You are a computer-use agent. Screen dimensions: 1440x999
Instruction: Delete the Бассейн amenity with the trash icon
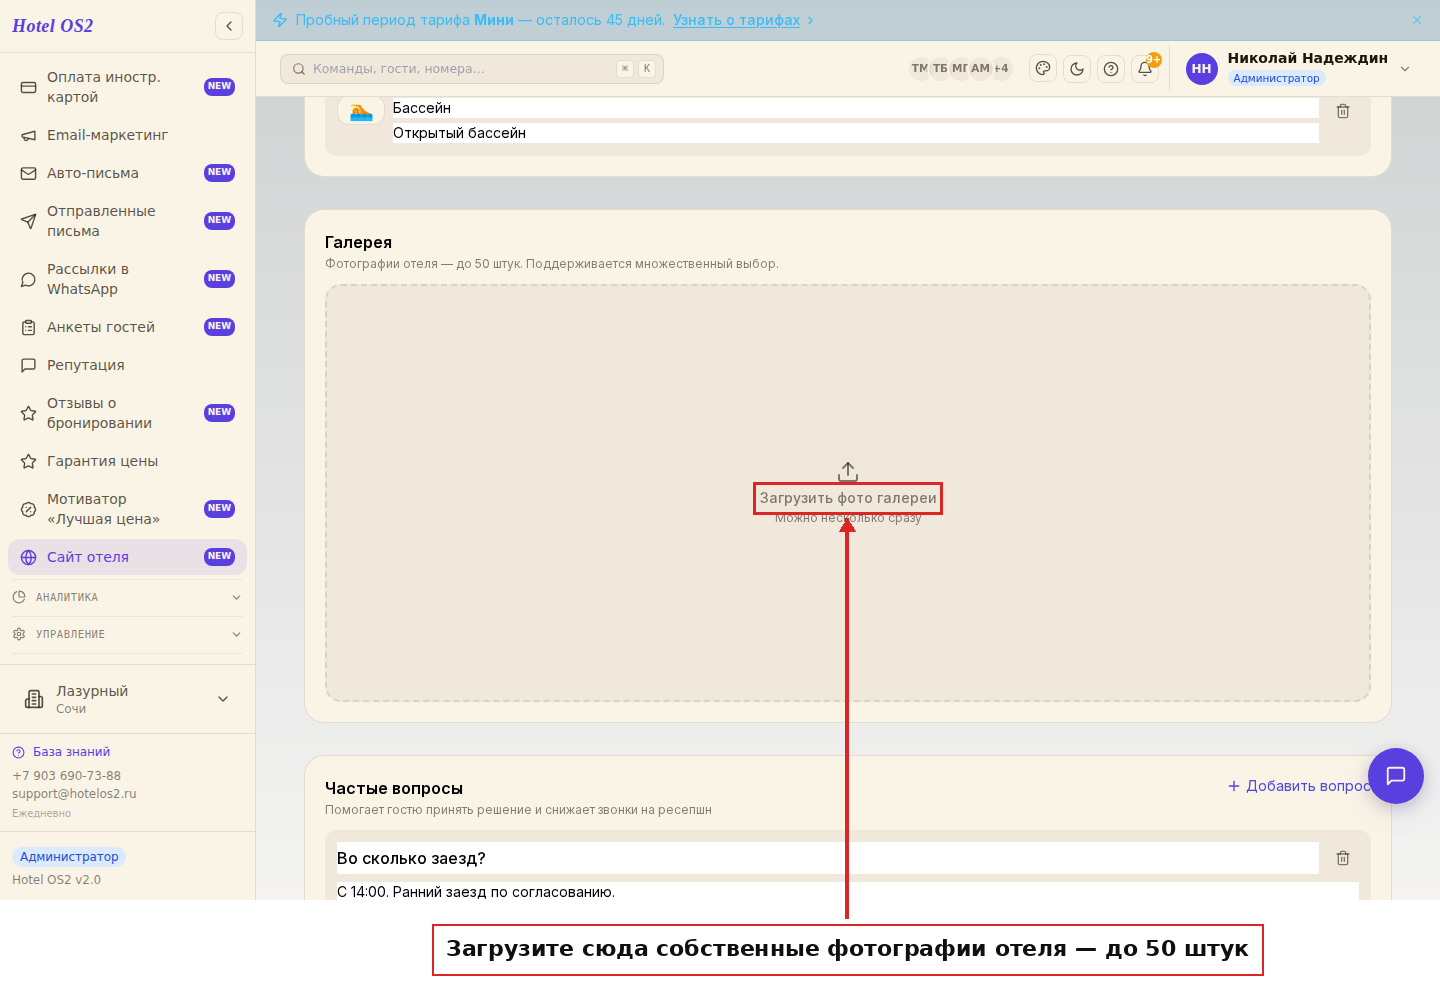[x=1343, y=111]
